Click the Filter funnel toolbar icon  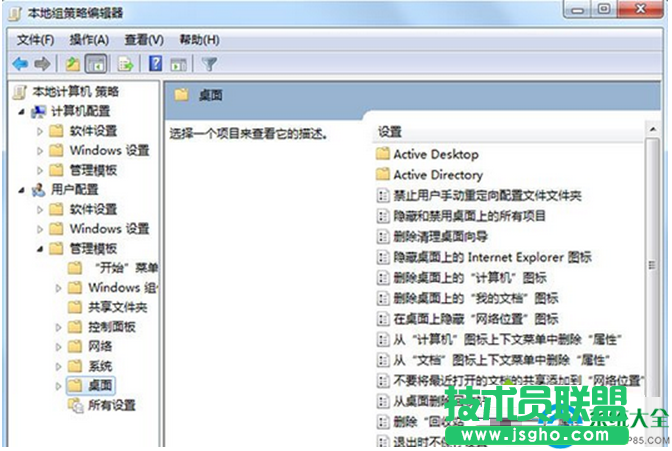209,64
